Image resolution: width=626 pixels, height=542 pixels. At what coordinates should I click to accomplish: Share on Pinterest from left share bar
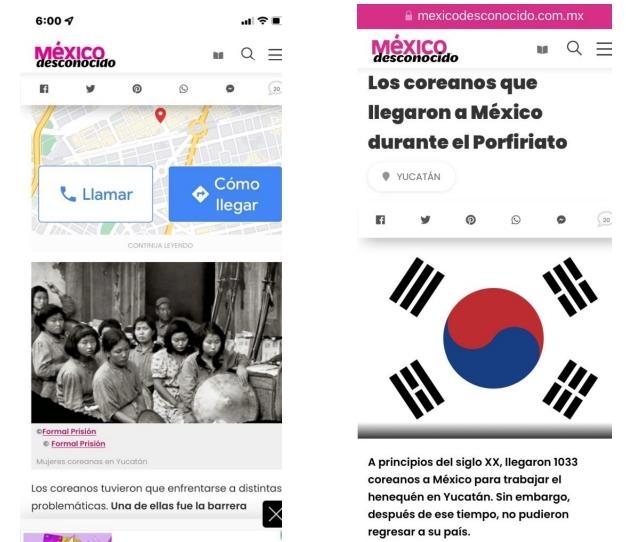137,89
